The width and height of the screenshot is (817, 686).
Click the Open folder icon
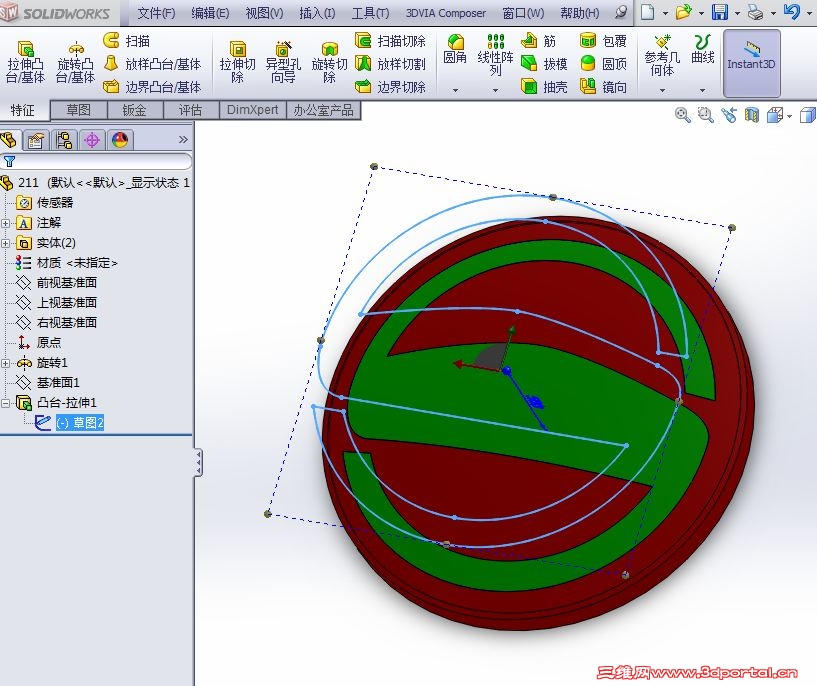tap(683, 11)
